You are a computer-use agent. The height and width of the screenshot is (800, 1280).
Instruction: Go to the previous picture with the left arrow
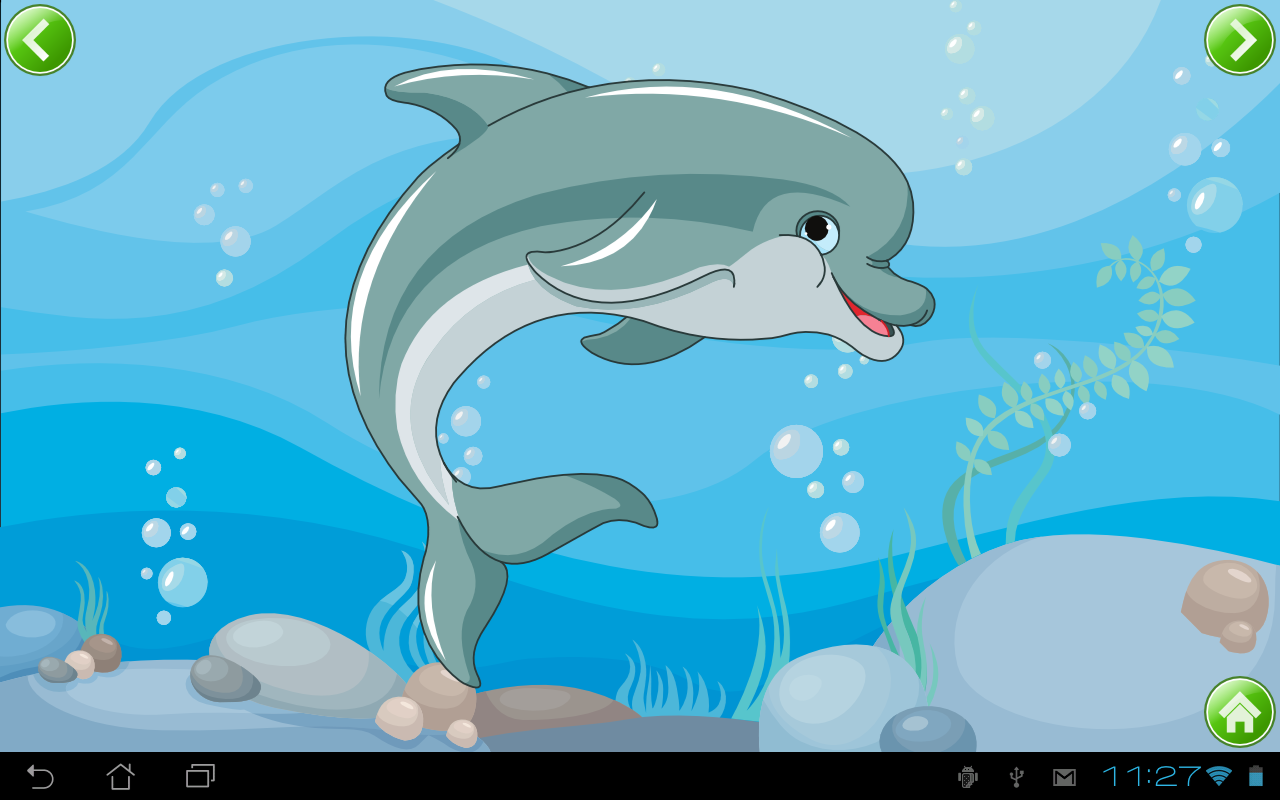40,40
